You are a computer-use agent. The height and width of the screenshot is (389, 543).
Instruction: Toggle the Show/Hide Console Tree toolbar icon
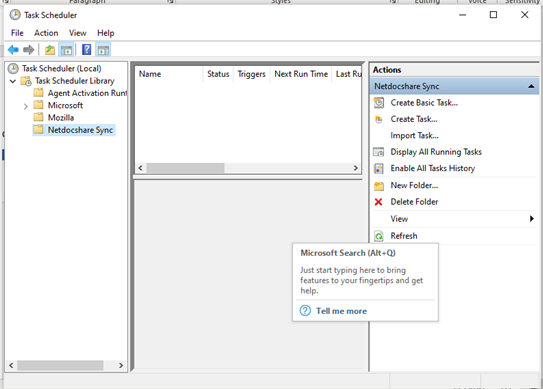[66, 50]
